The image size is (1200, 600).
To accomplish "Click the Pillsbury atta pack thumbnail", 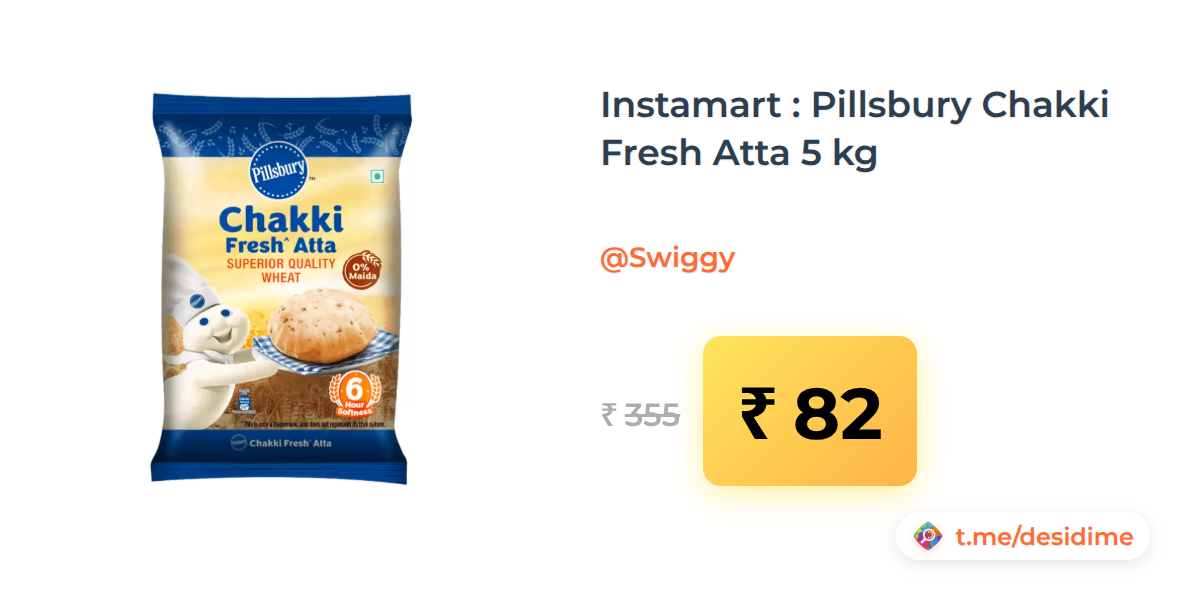I will point(281,288).
